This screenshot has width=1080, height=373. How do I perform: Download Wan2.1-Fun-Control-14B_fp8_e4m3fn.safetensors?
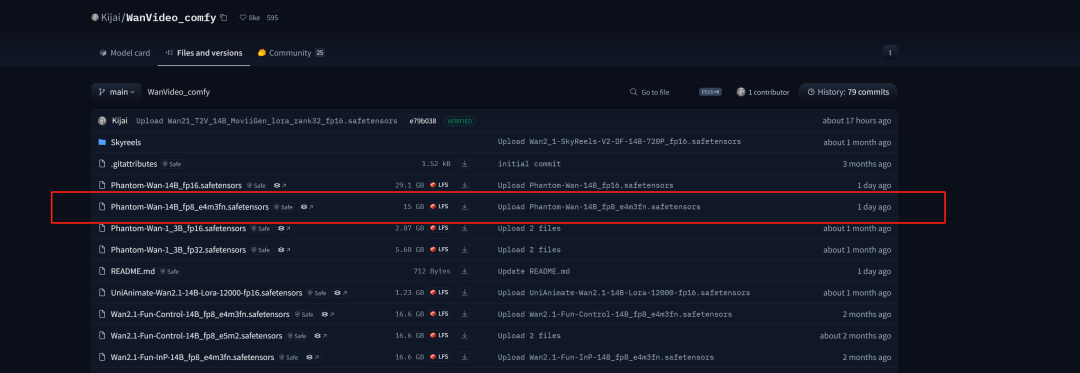tap(465, 315)
